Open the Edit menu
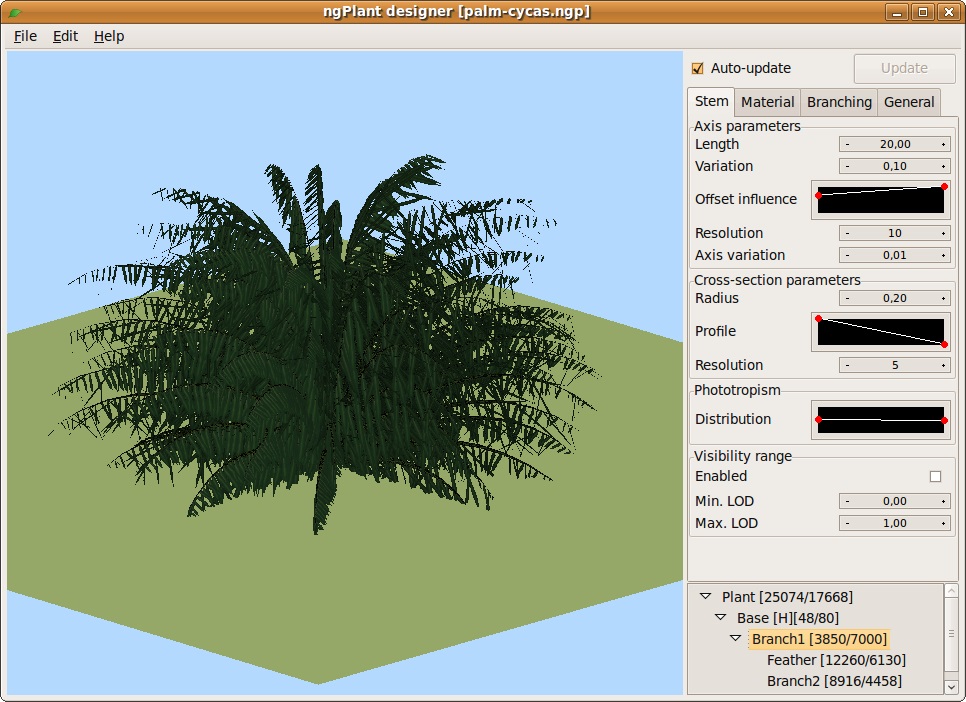The width and height of the screenshot is (966, 702). [x=66, y=36]
